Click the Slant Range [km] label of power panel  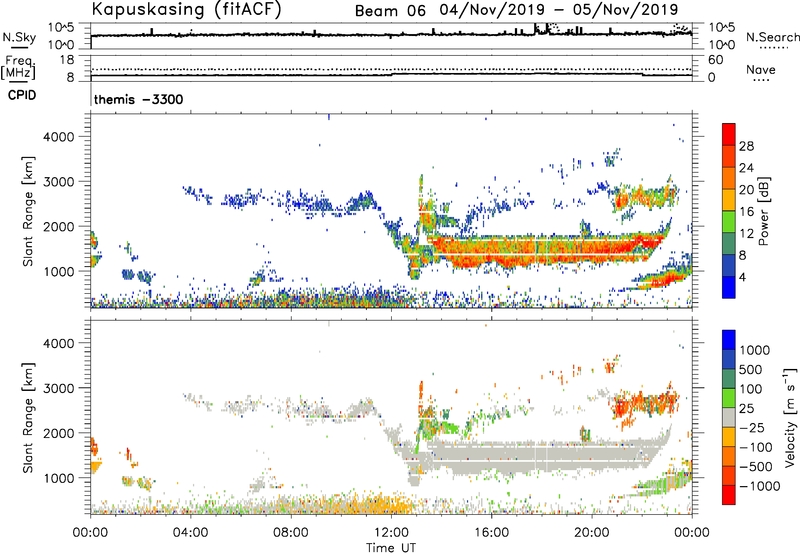point(28,211)
